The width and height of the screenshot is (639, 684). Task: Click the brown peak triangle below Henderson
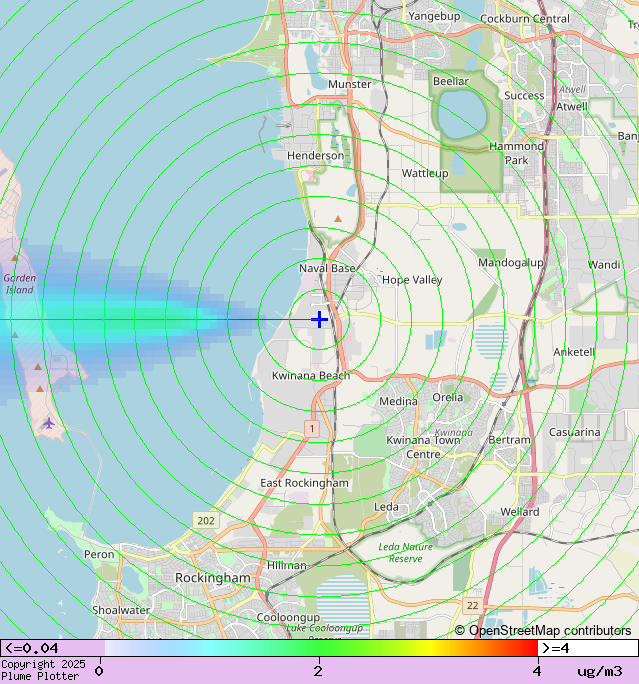click(338, 217)
